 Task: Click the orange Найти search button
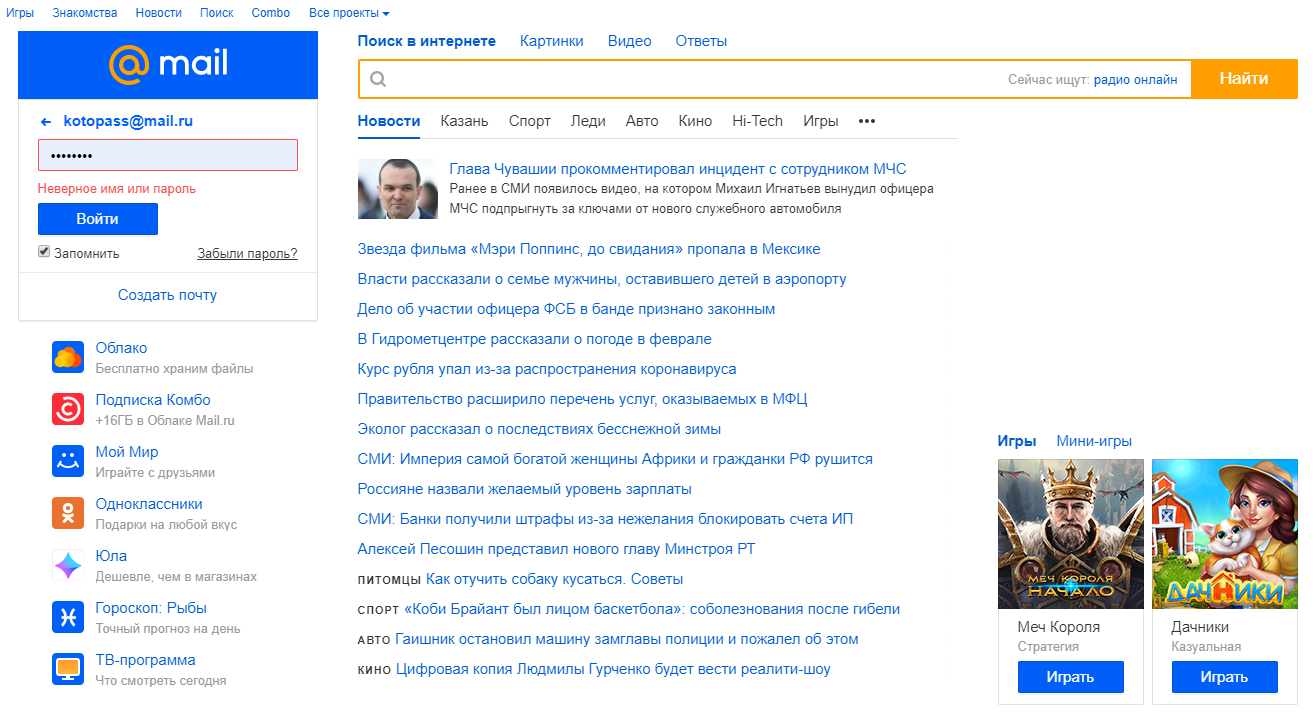pos(1244,79)
